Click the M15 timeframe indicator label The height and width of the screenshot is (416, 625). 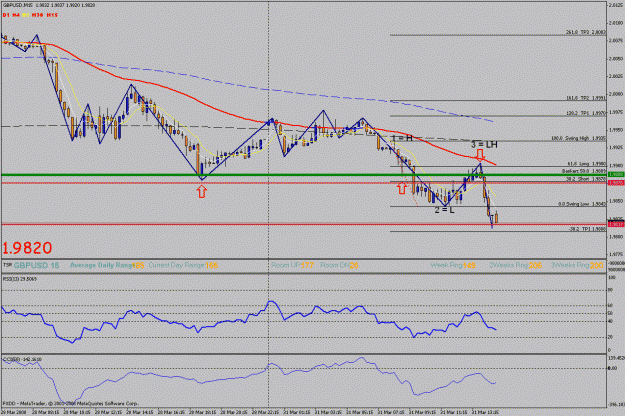[x=52, y=15]
